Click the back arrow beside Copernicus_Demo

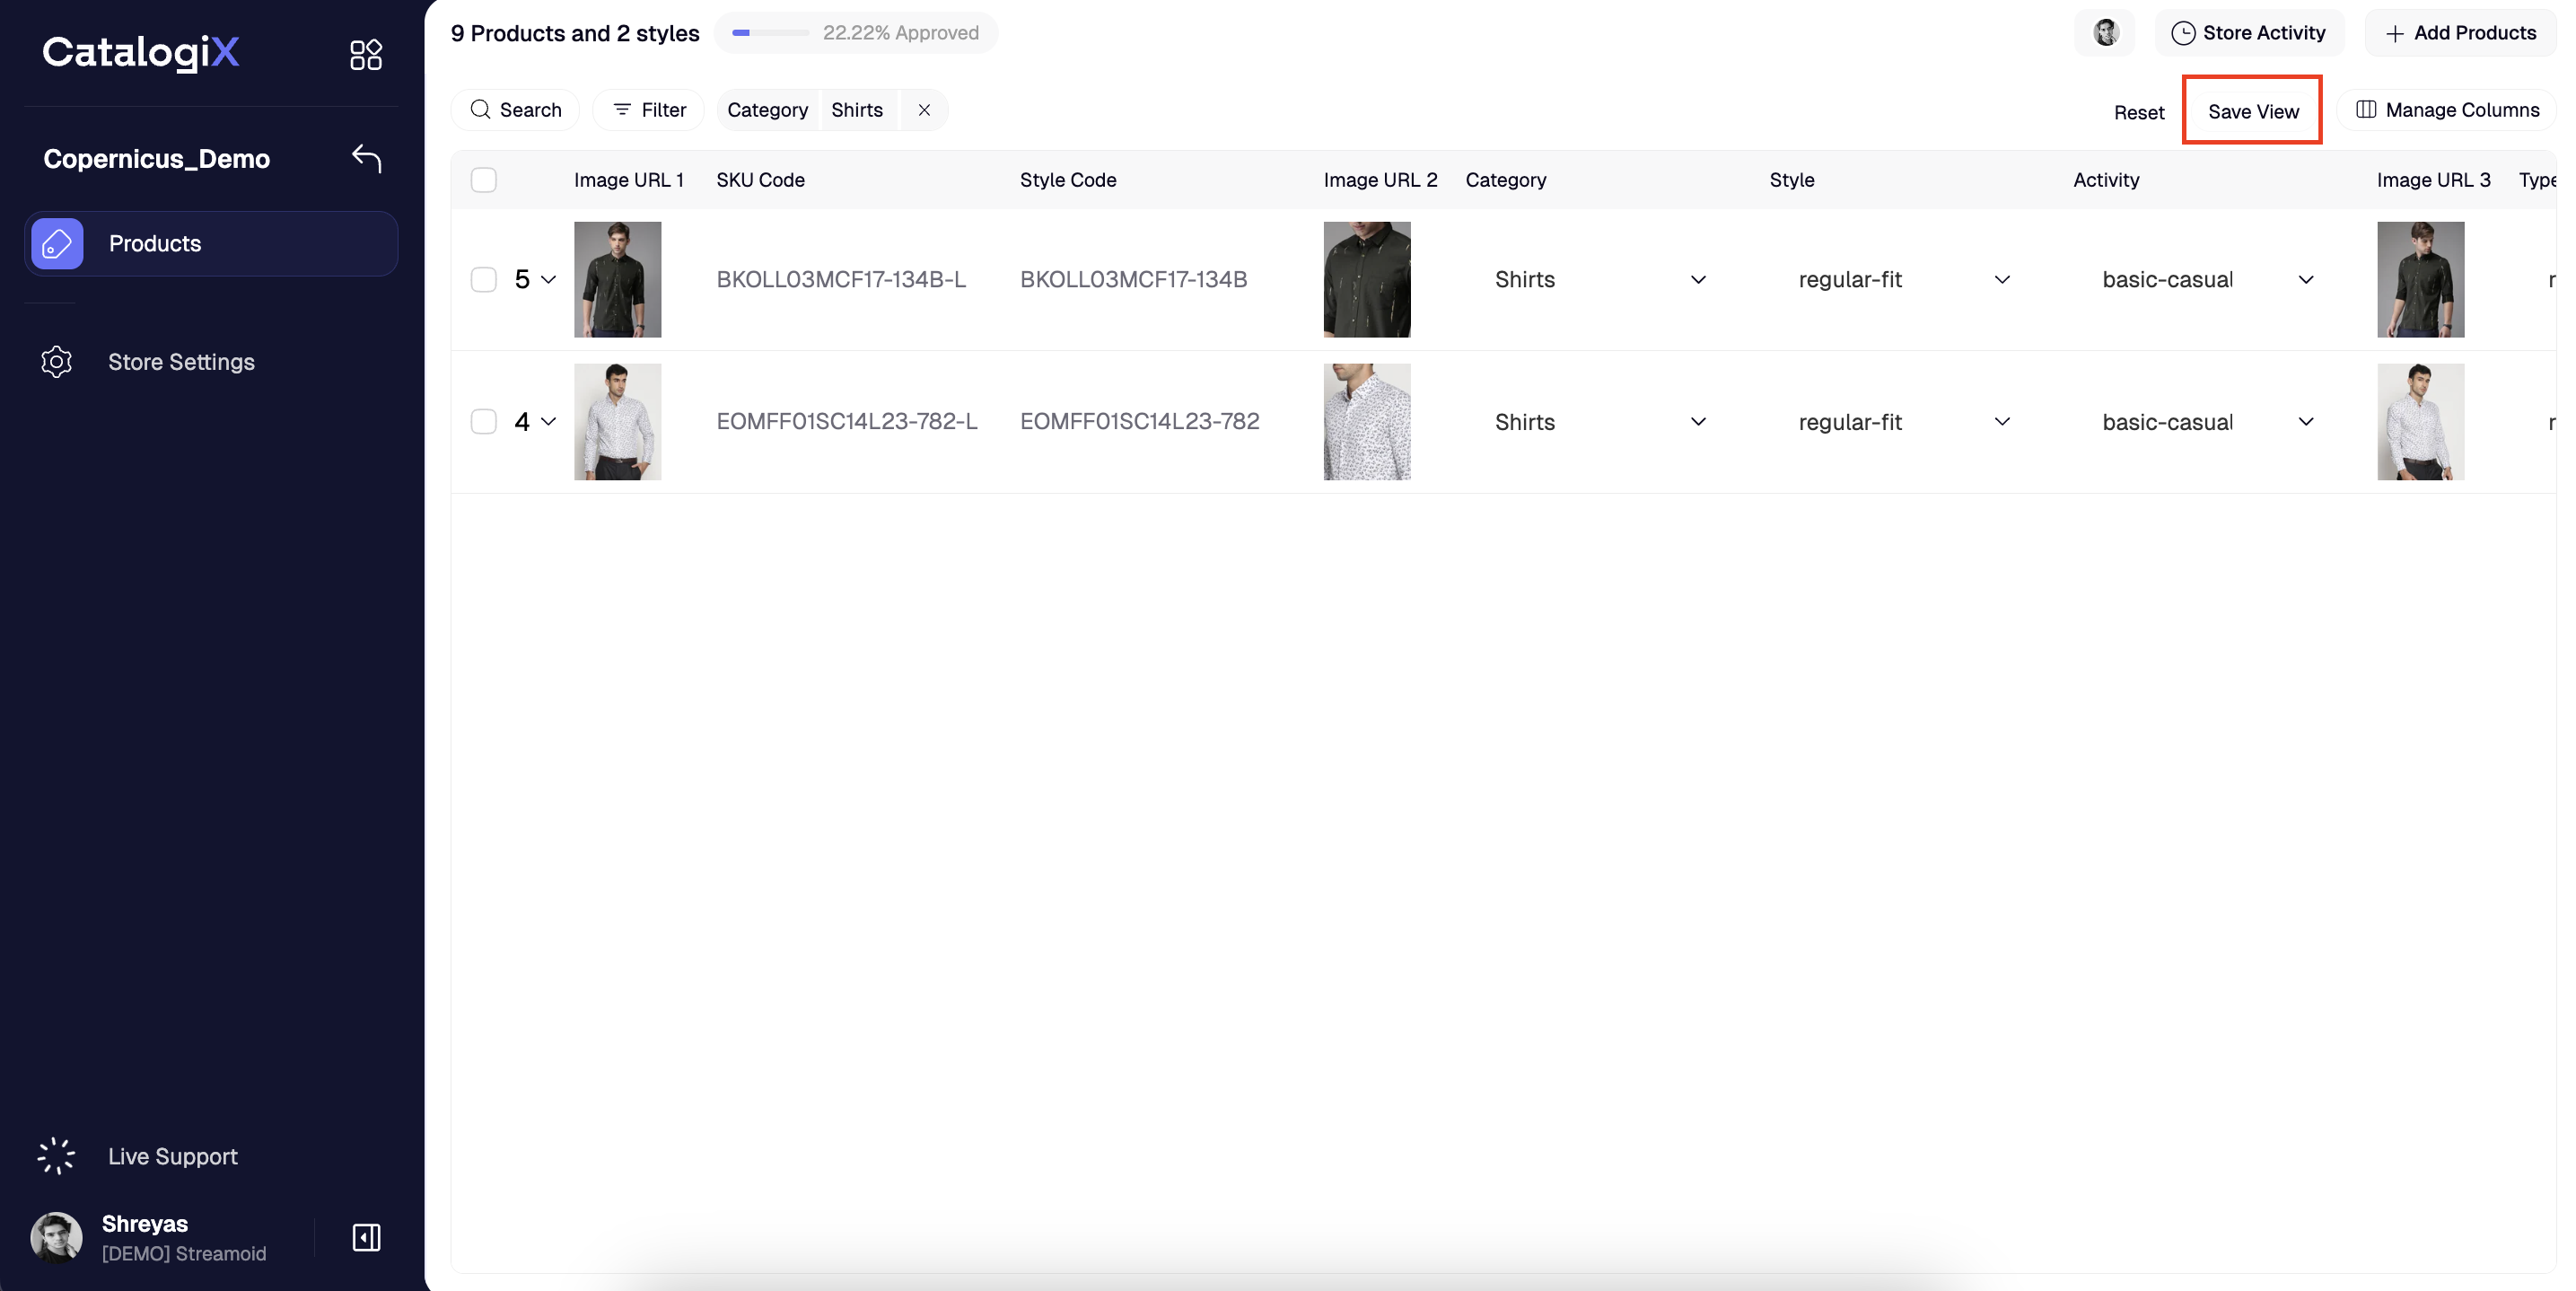tap(366, 158)
